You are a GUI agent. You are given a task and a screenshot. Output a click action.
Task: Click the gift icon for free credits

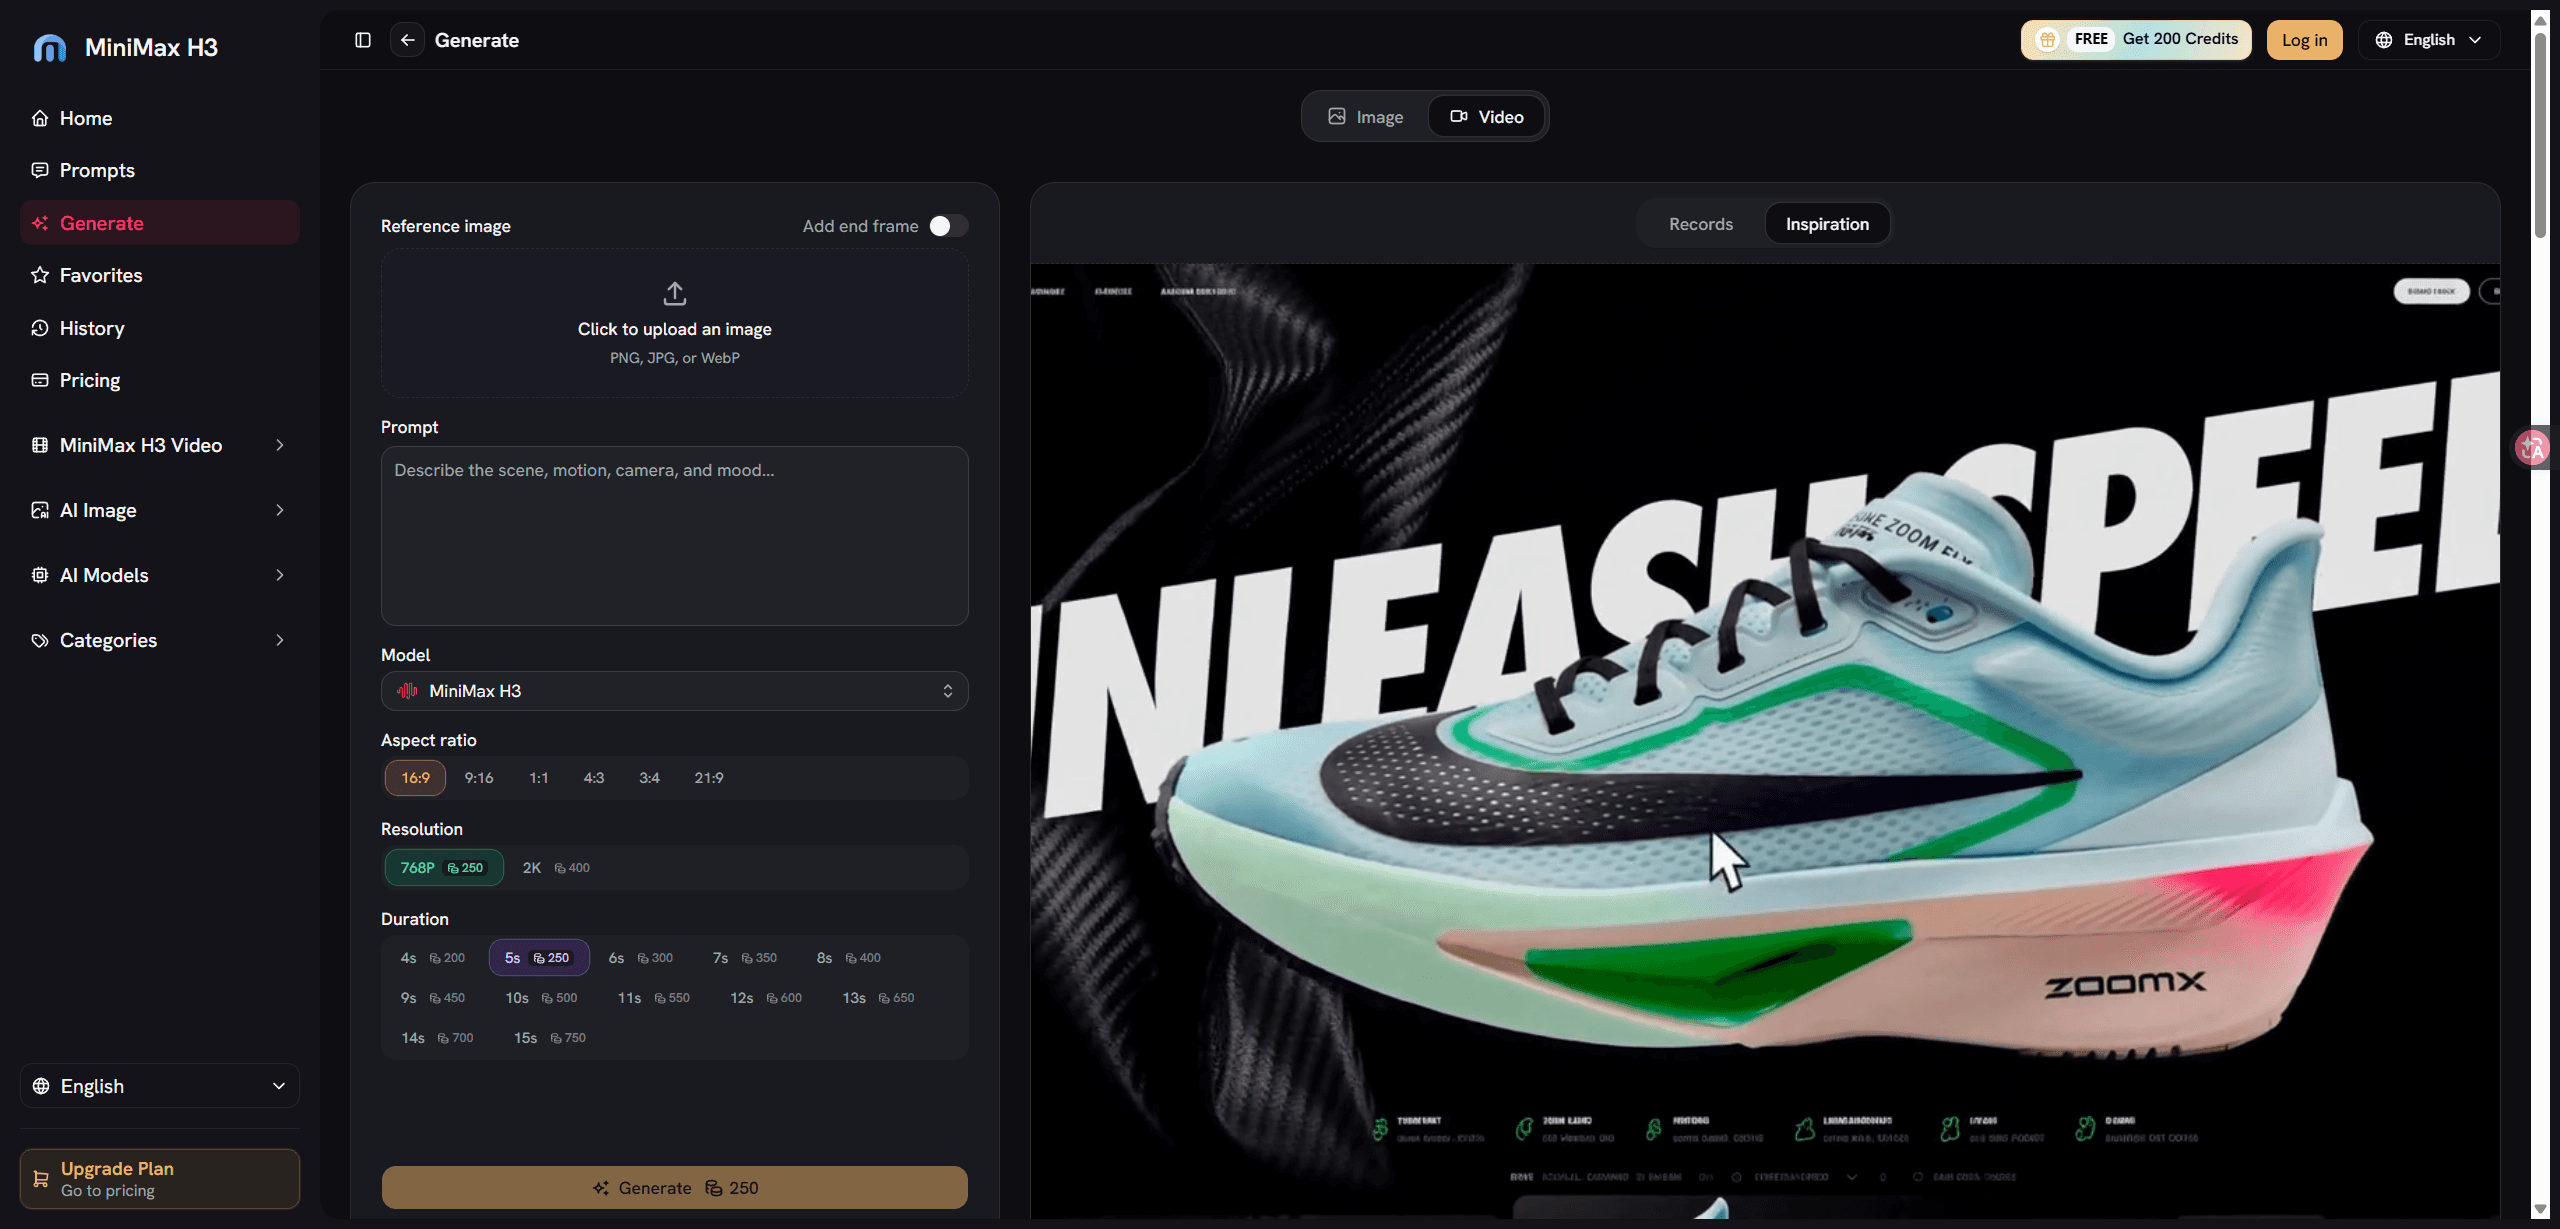click(2047, 40)
